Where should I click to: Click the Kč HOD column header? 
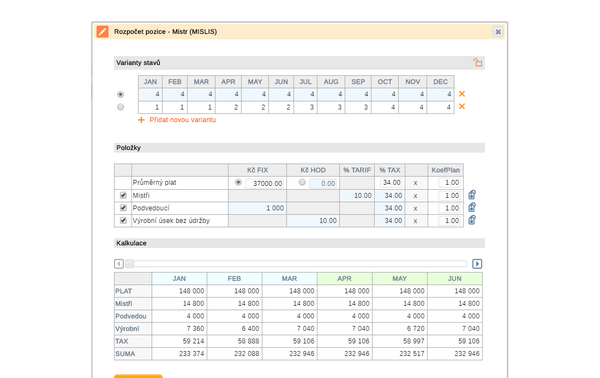pos(313,170)
